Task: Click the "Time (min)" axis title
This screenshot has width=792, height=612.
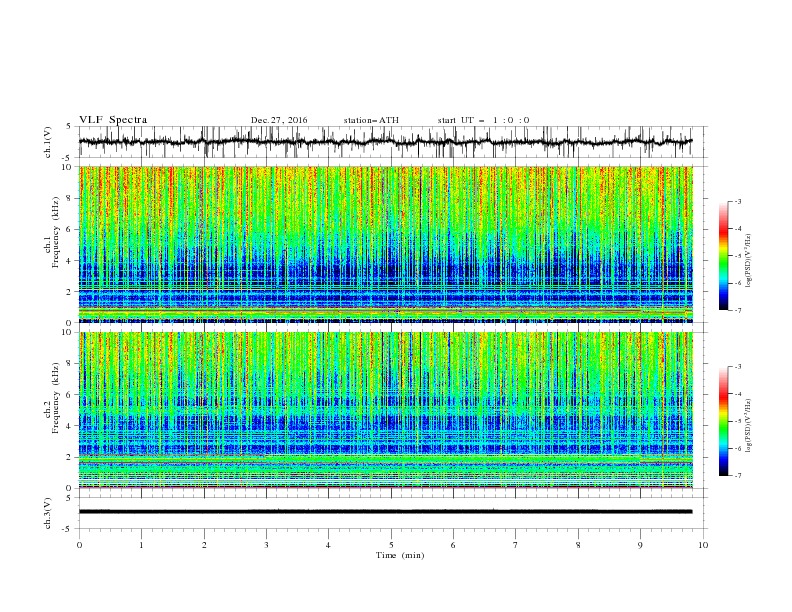Action: point(400,555)
